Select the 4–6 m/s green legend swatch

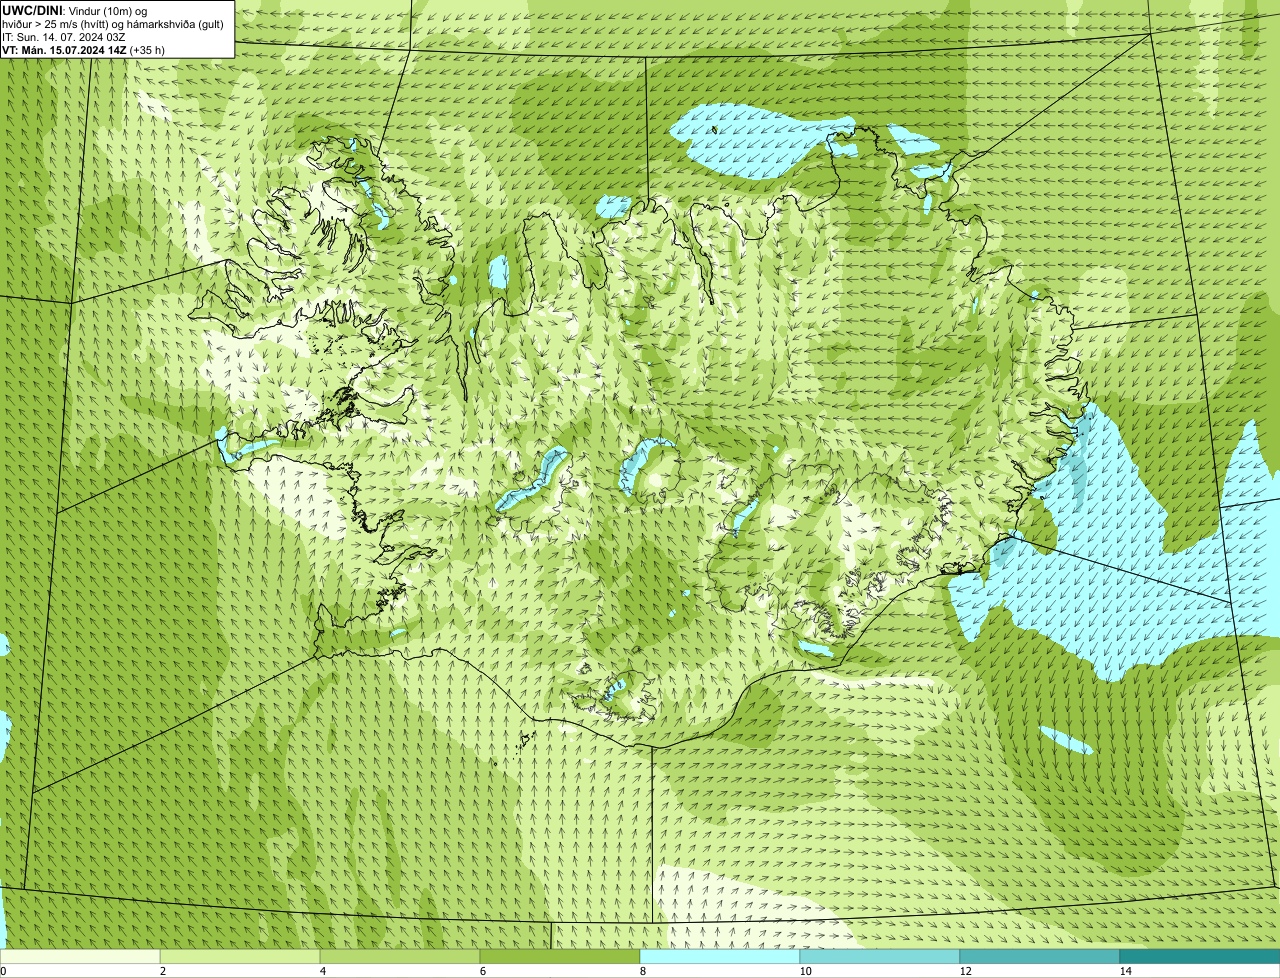(400, 956)
